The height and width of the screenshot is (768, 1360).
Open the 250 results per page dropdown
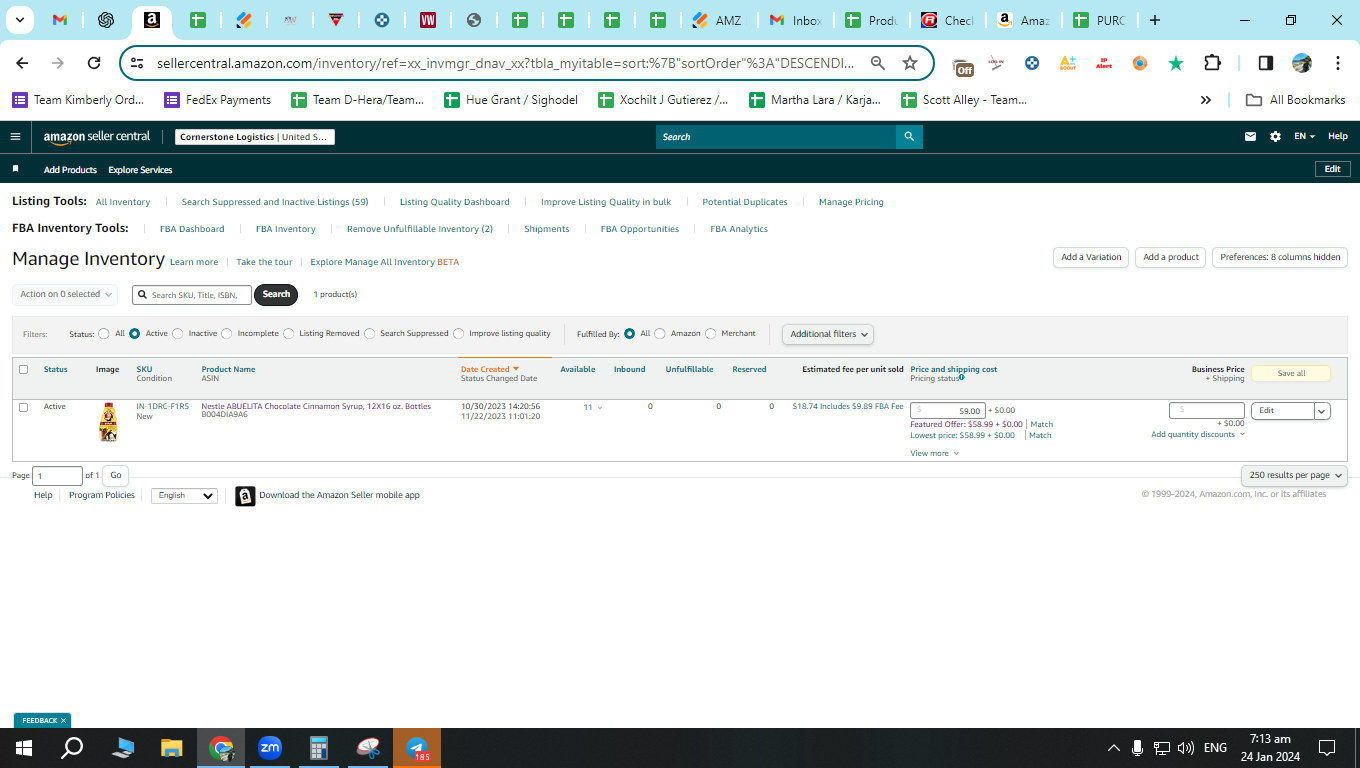1294,475
